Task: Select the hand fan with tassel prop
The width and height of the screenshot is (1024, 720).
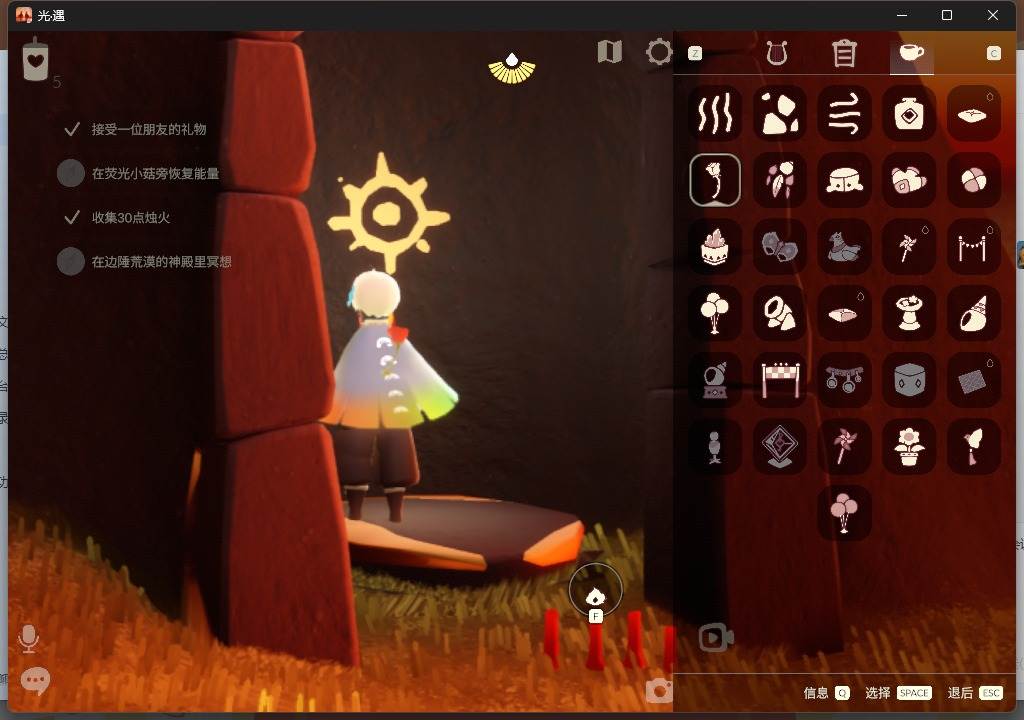Action: 973,447
